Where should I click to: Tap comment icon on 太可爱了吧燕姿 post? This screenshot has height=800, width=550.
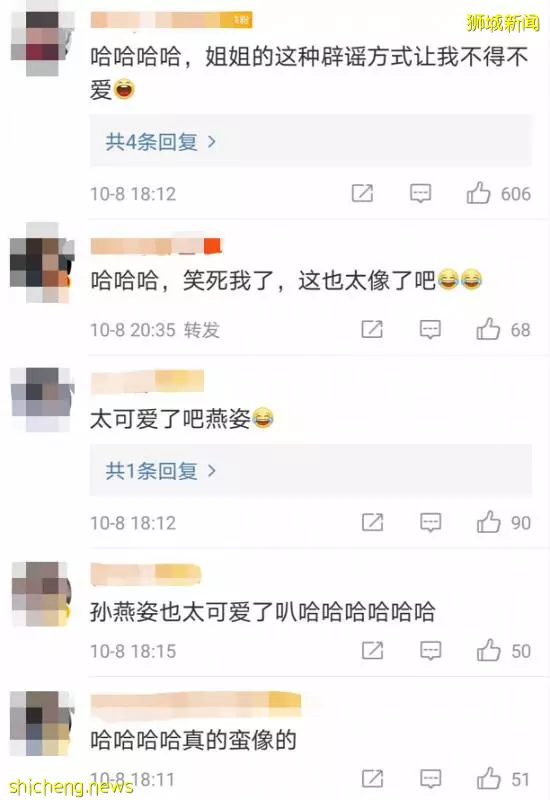tap(431, 522)
